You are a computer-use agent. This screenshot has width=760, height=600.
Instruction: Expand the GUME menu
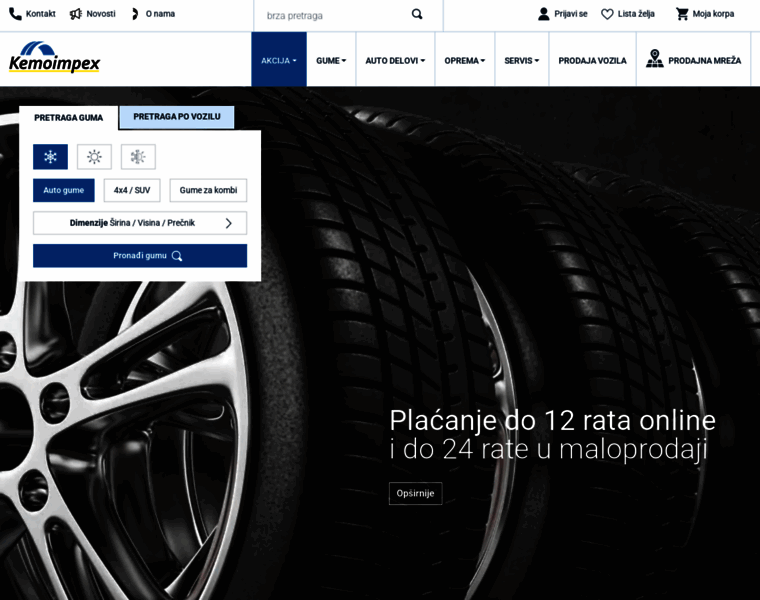[331, 61]
